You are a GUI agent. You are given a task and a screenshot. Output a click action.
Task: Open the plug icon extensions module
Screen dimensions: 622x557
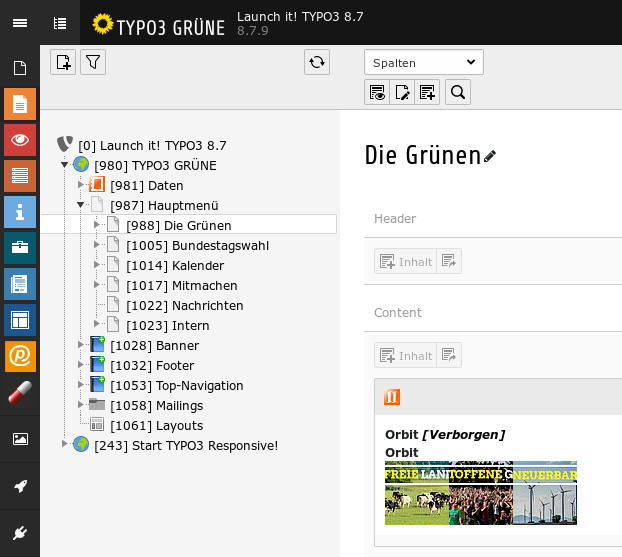(x=19, y=533)
